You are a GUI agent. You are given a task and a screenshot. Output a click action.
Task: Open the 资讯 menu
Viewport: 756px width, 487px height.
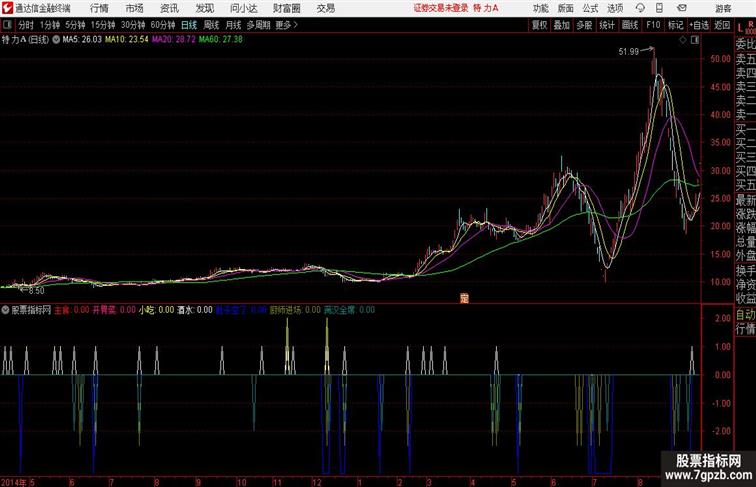pos(169,8)
